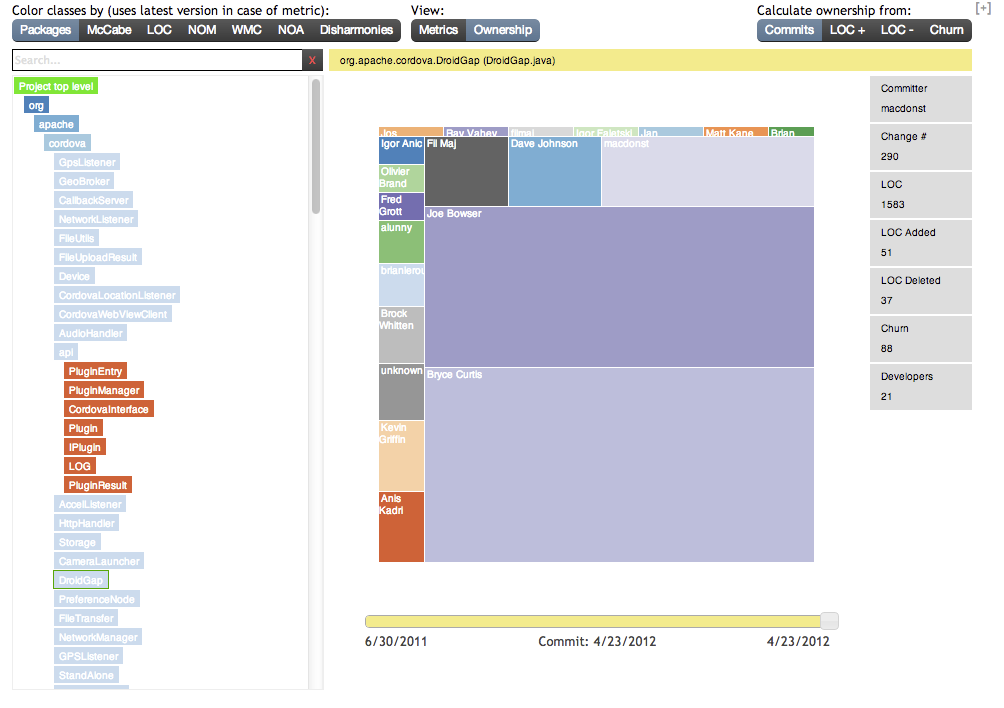Color classes by Disharmonies

[356, 30]
